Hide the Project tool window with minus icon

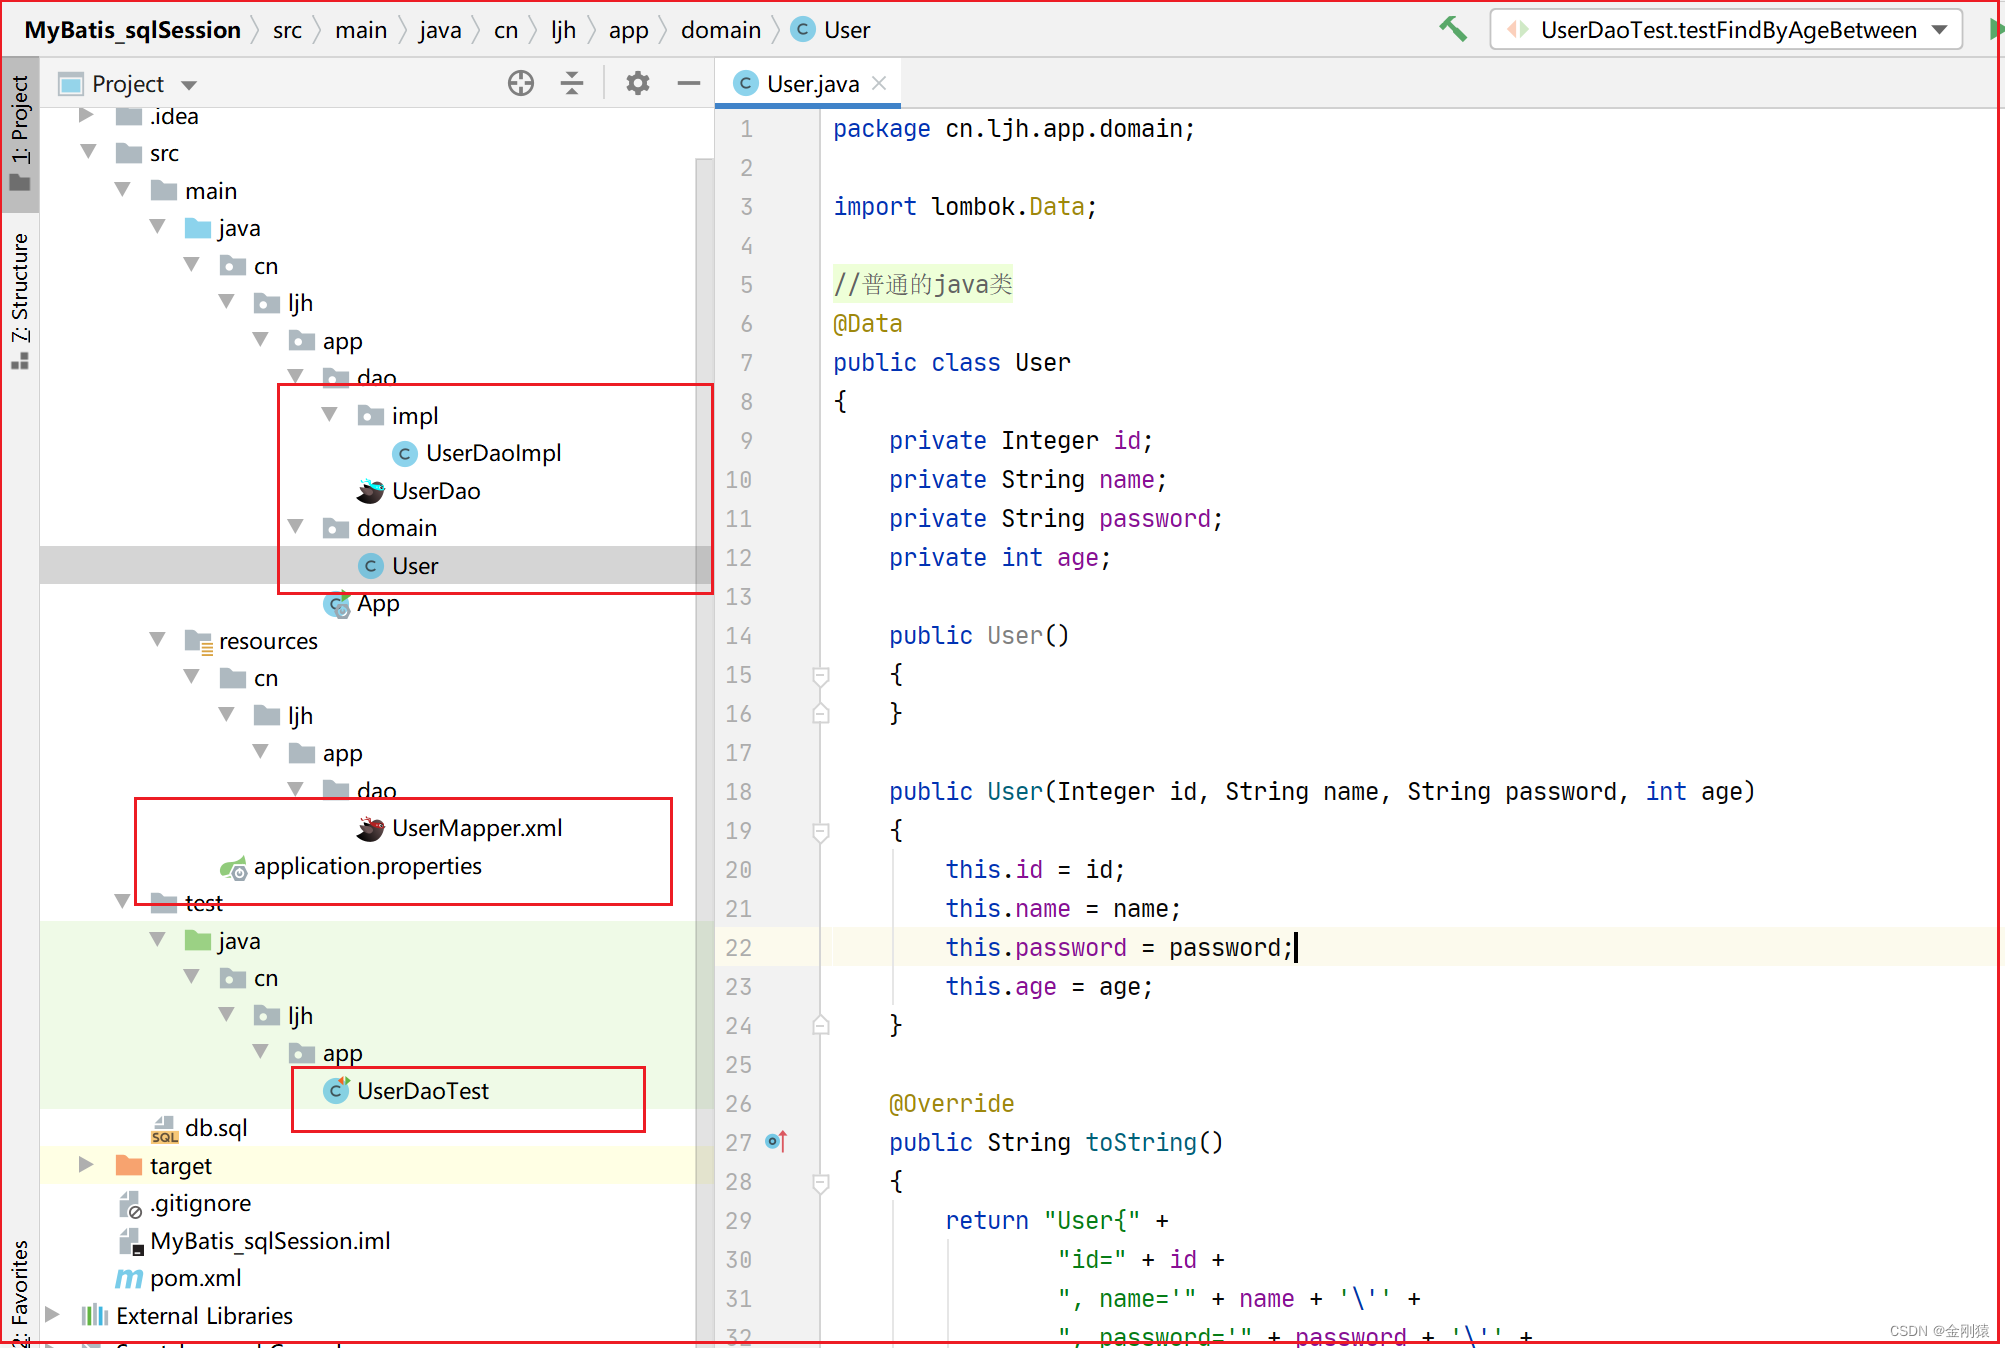(688, 83)
